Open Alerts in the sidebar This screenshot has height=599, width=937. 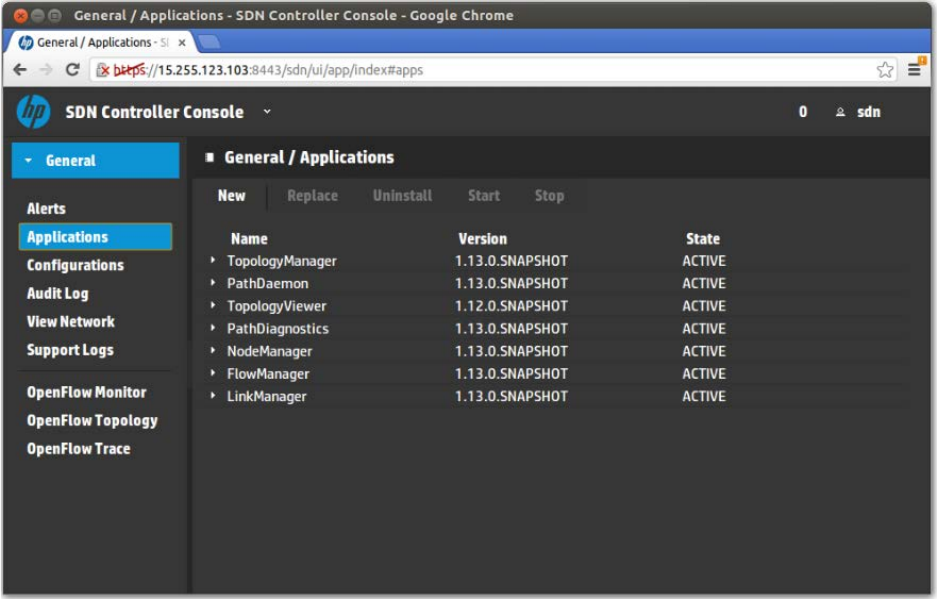click(46, 209)
